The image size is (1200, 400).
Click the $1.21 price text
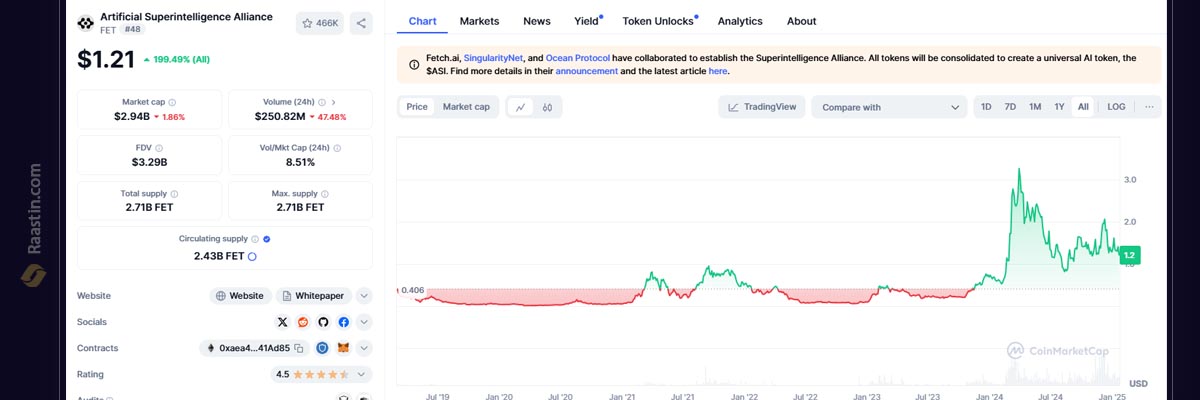(106, 60)
